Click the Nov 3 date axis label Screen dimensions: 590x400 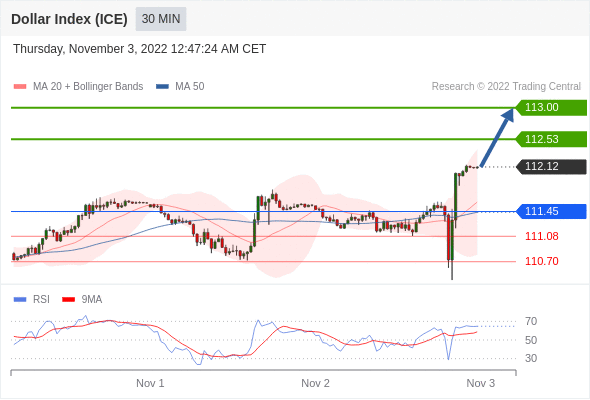coord(481,383)
